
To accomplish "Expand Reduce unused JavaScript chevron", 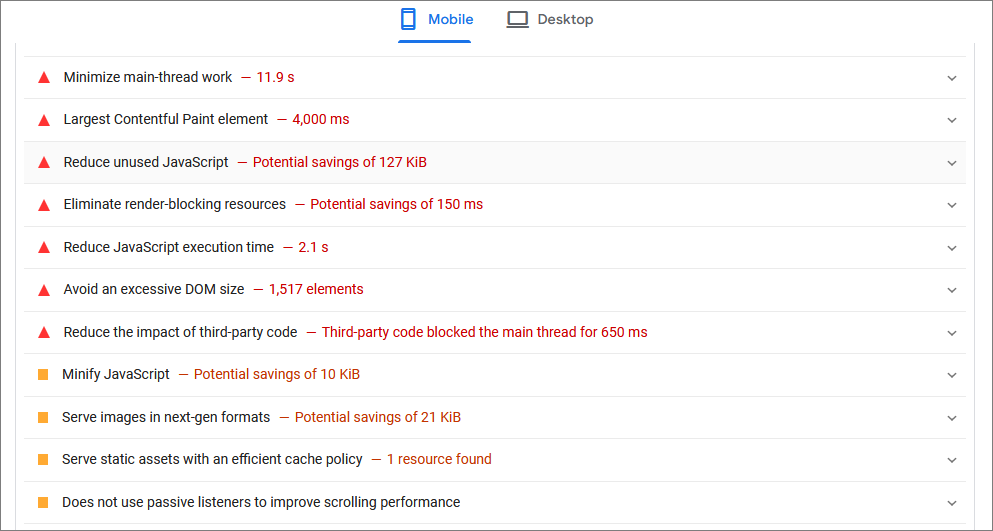I will coord(952,163).
